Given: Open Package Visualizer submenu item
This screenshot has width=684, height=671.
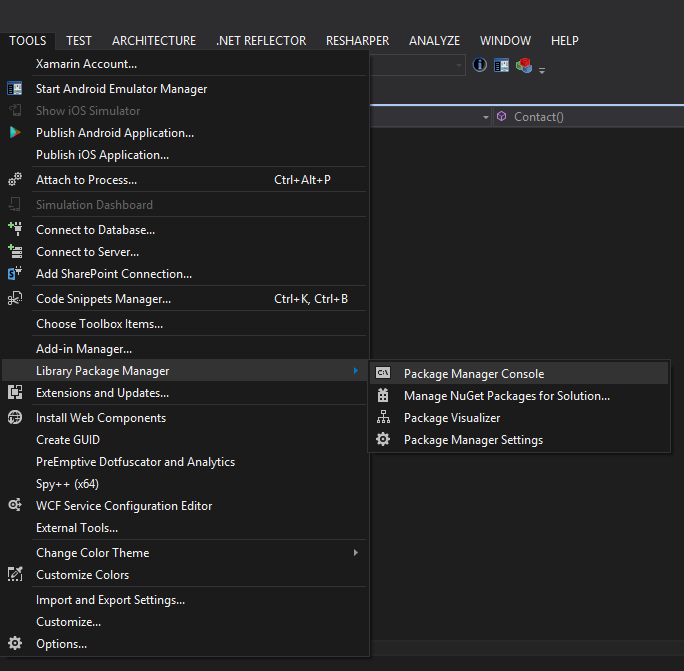Looking at the screenshot, I should coord(519,418).
